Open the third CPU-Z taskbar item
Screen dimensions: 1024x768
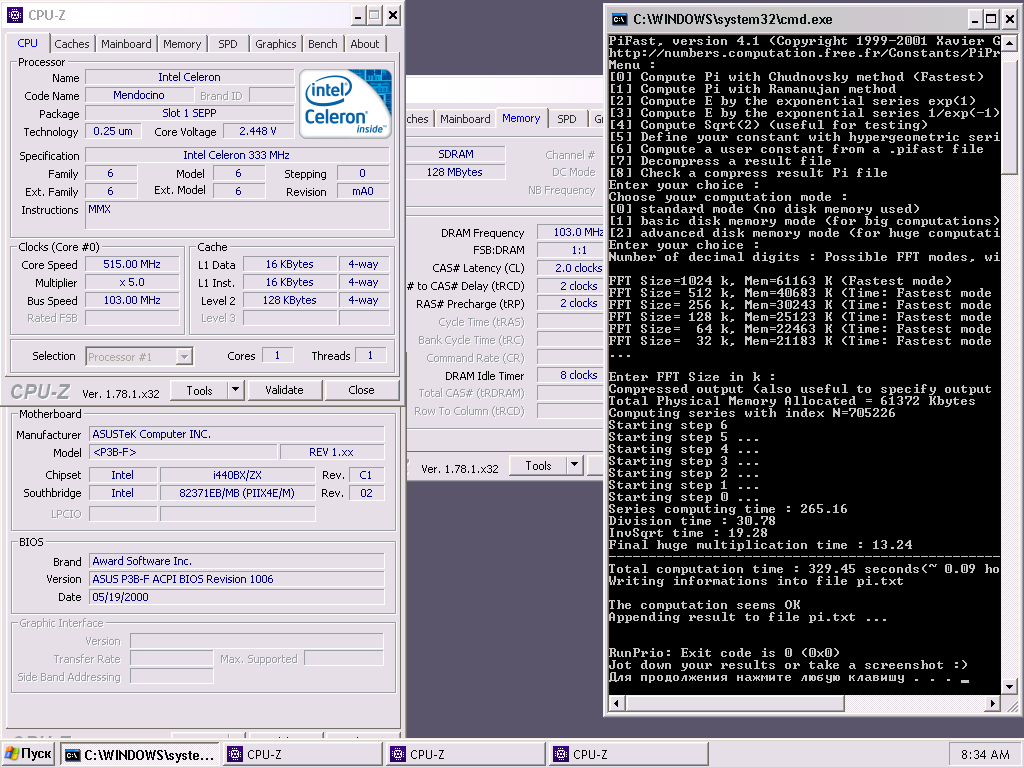(629, 754)
